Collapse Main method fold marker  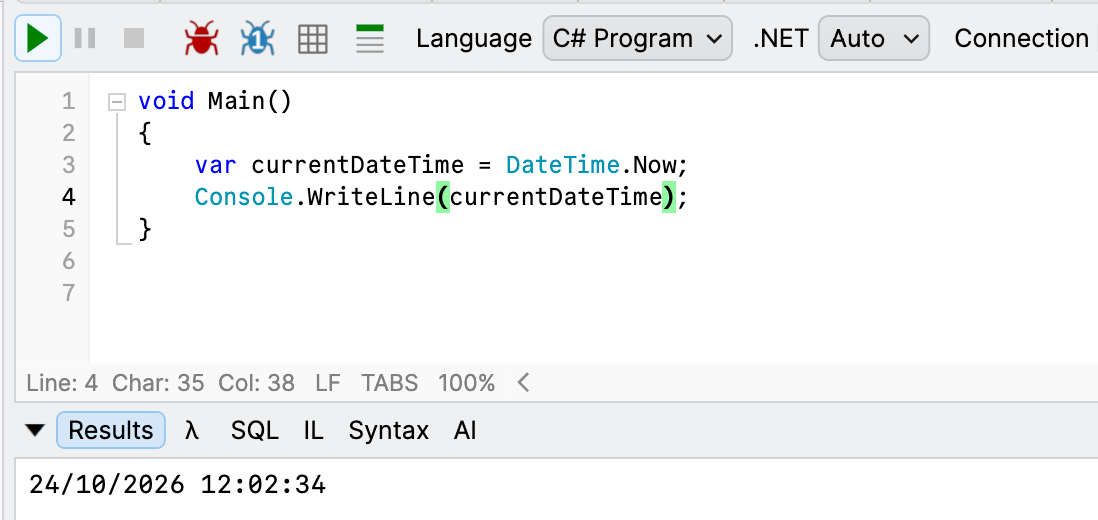117,103
